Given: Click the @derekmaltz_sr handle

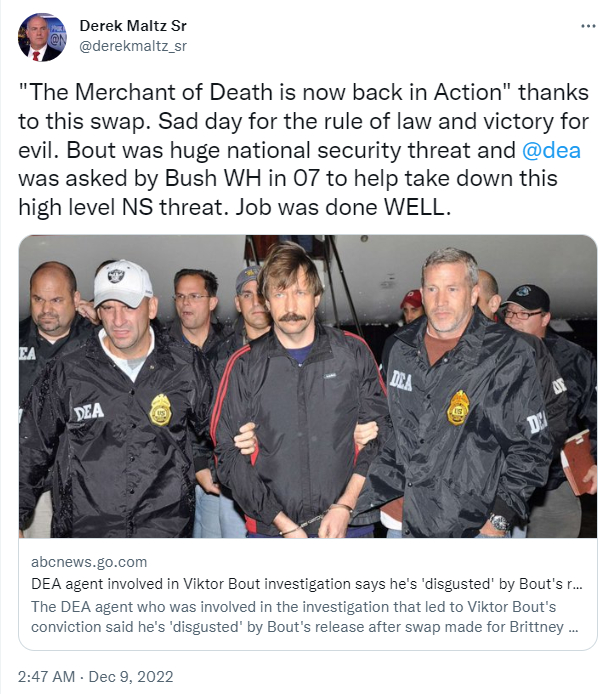Looking at the screenshot, I should [x=132, y=46].
